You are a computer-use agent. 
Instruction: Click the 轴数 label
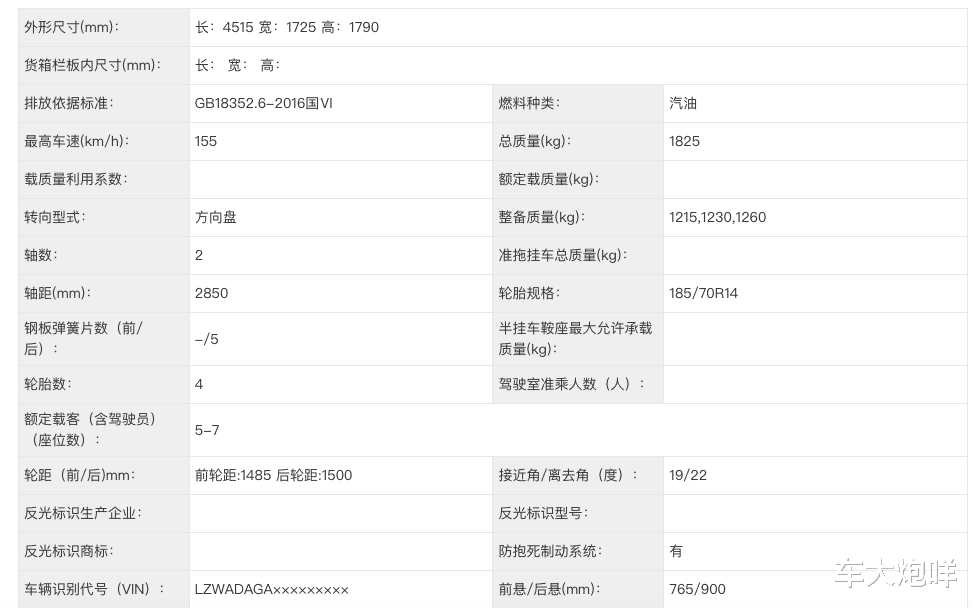point(41,255)
